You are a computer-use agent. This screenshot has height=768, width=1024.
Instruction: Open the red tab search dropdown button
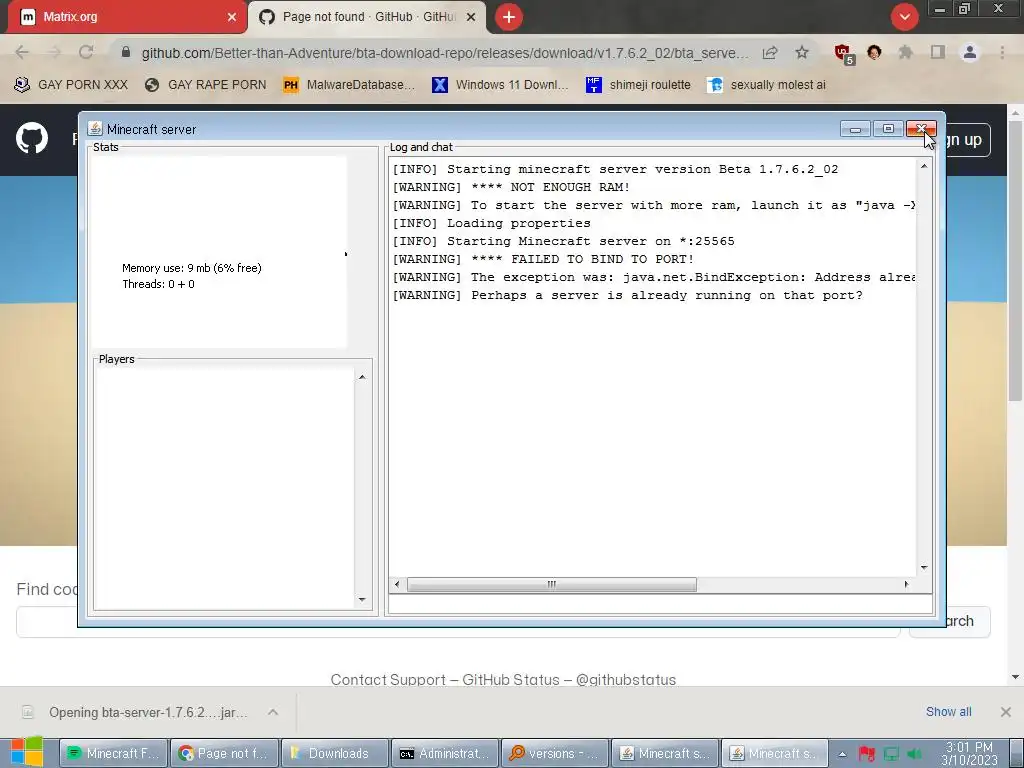[x=904, y=17]
